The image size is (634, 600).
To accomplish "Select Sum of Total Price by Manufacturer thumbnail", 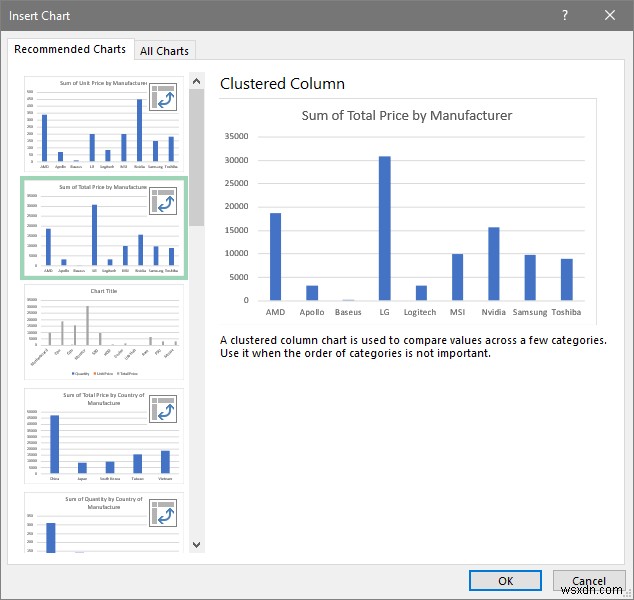I will pos(104,228).
